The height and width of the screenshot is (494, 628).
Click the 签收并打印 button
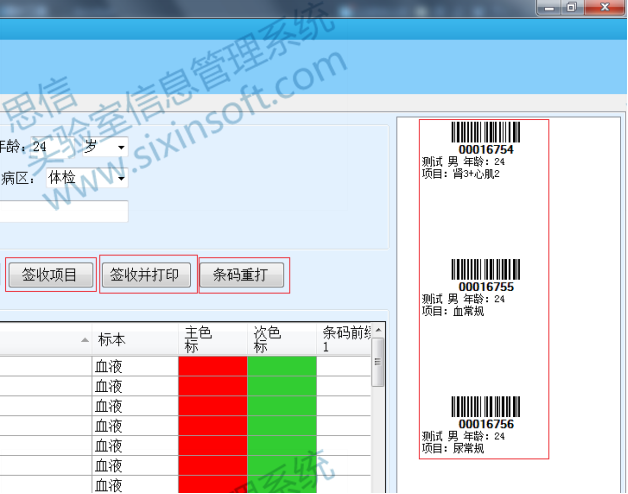click(146, 275)
